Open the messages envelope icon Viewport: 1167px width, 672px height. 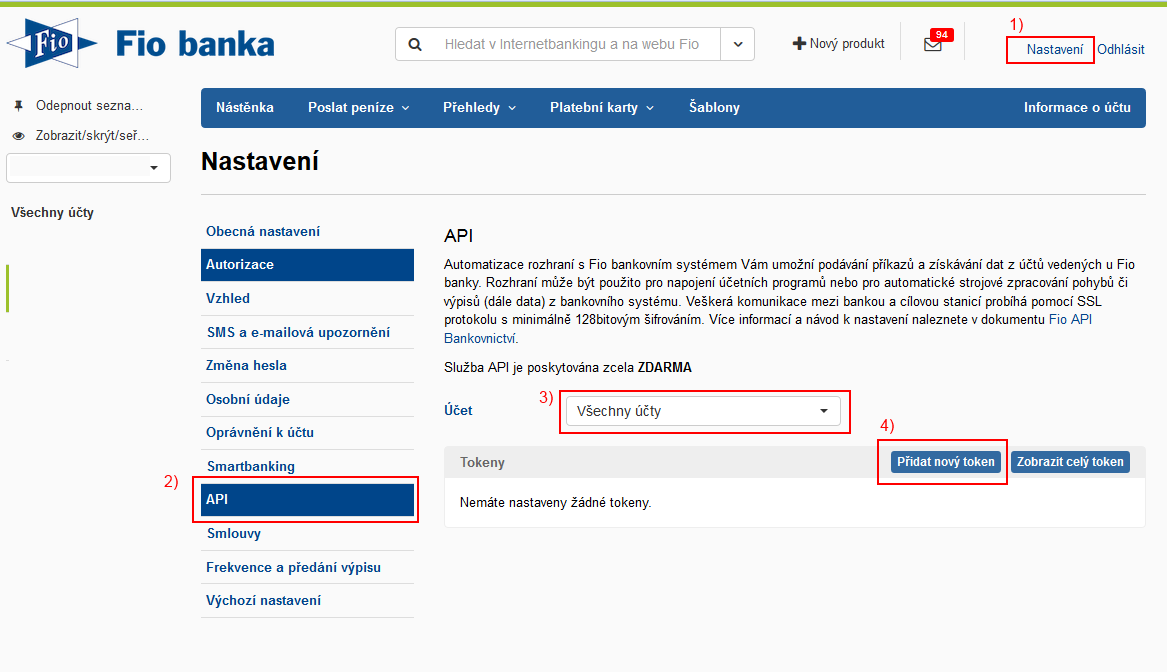point(933,45)
